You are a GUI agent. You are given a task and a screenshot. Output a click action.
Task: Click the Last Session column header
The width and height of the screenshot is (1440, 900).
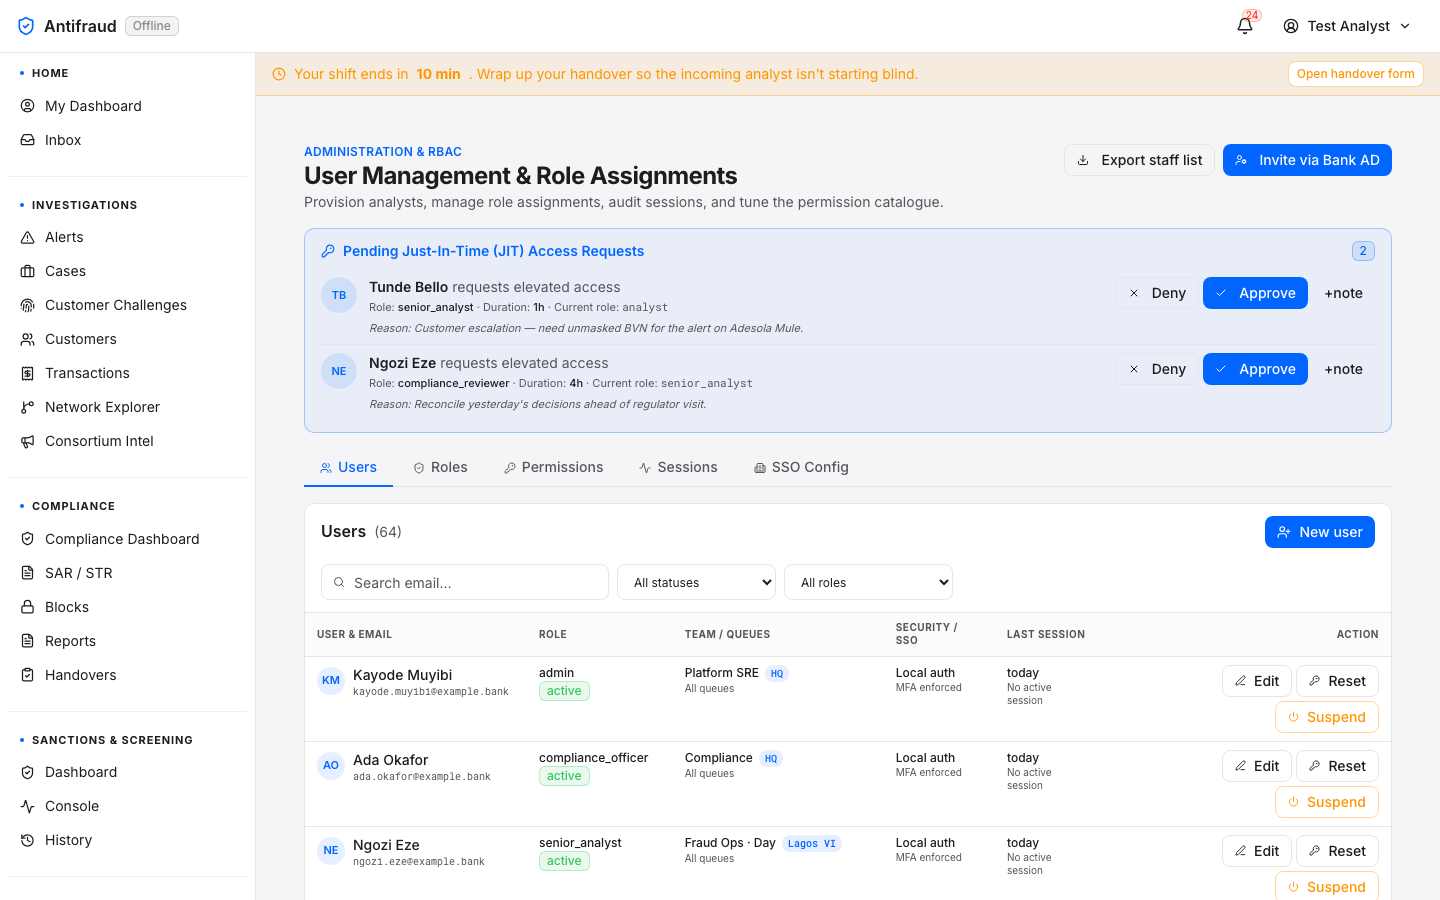tap(1046, 634)
